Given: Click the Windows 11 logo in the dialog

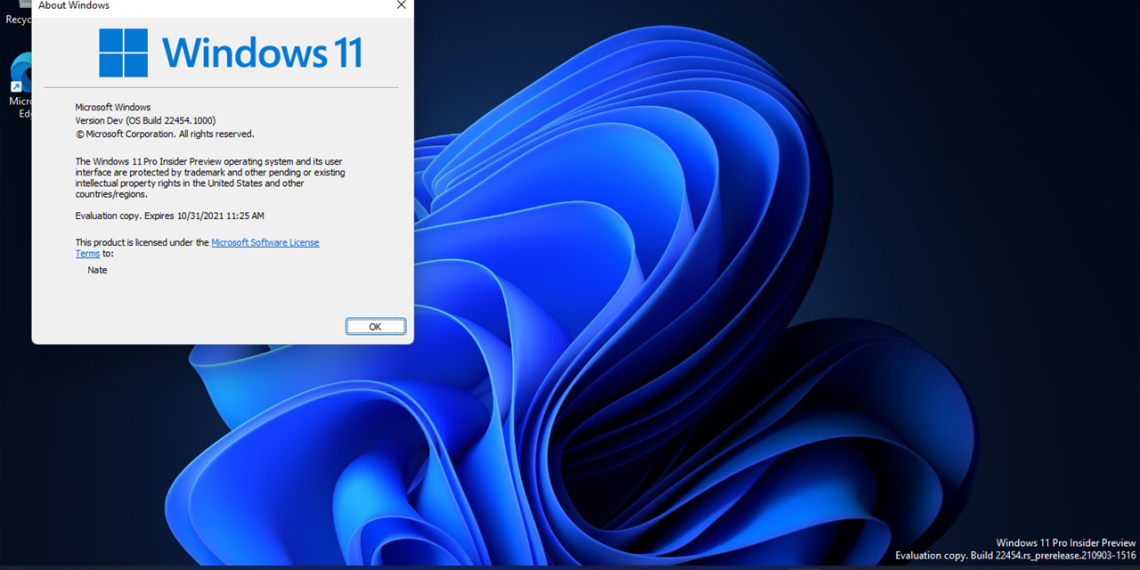Looking at the screenshot, I should coord(230,52).
